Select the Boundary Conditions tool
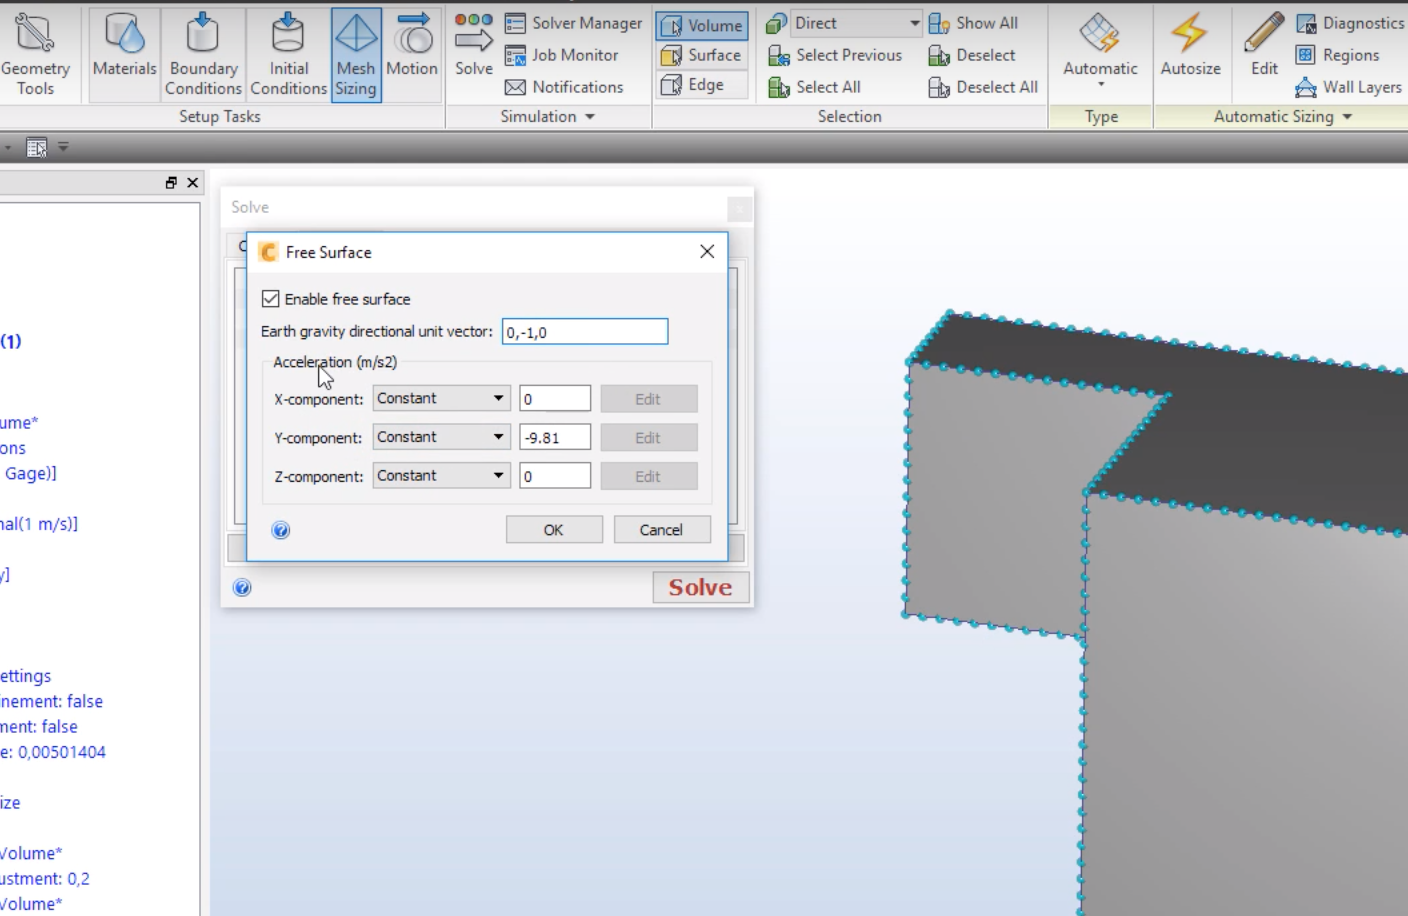The image size is (1408, 916). [203, 55]
